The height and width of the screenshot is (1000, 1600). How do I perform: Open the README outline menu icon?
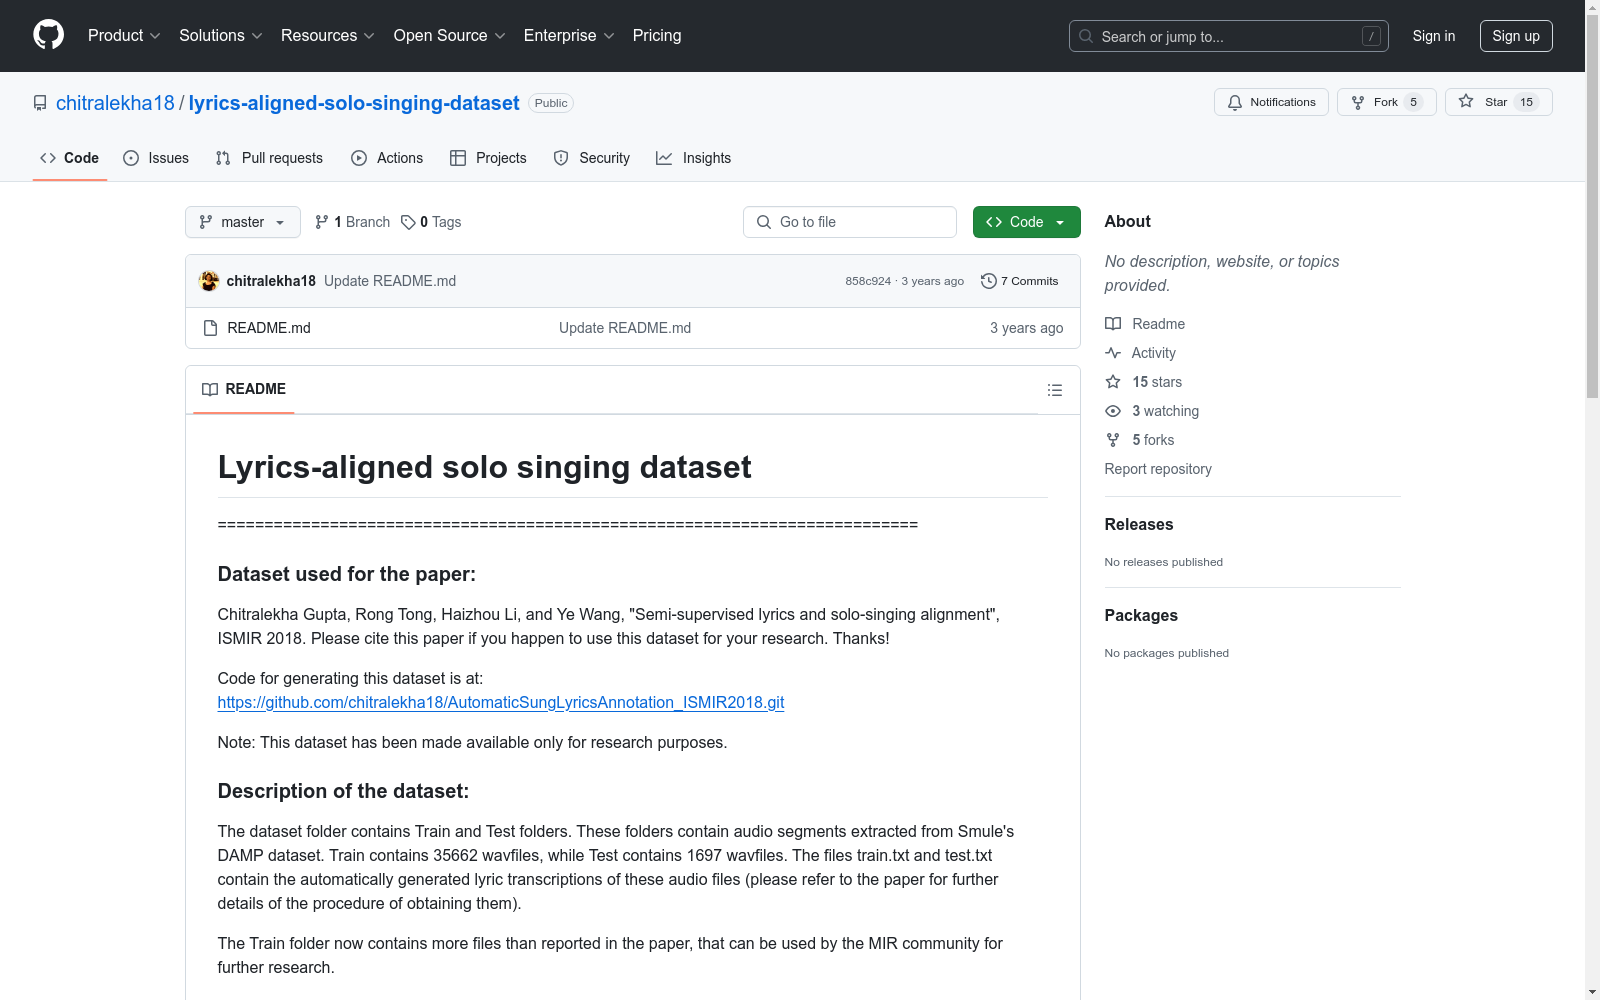tap(1054, 390)
